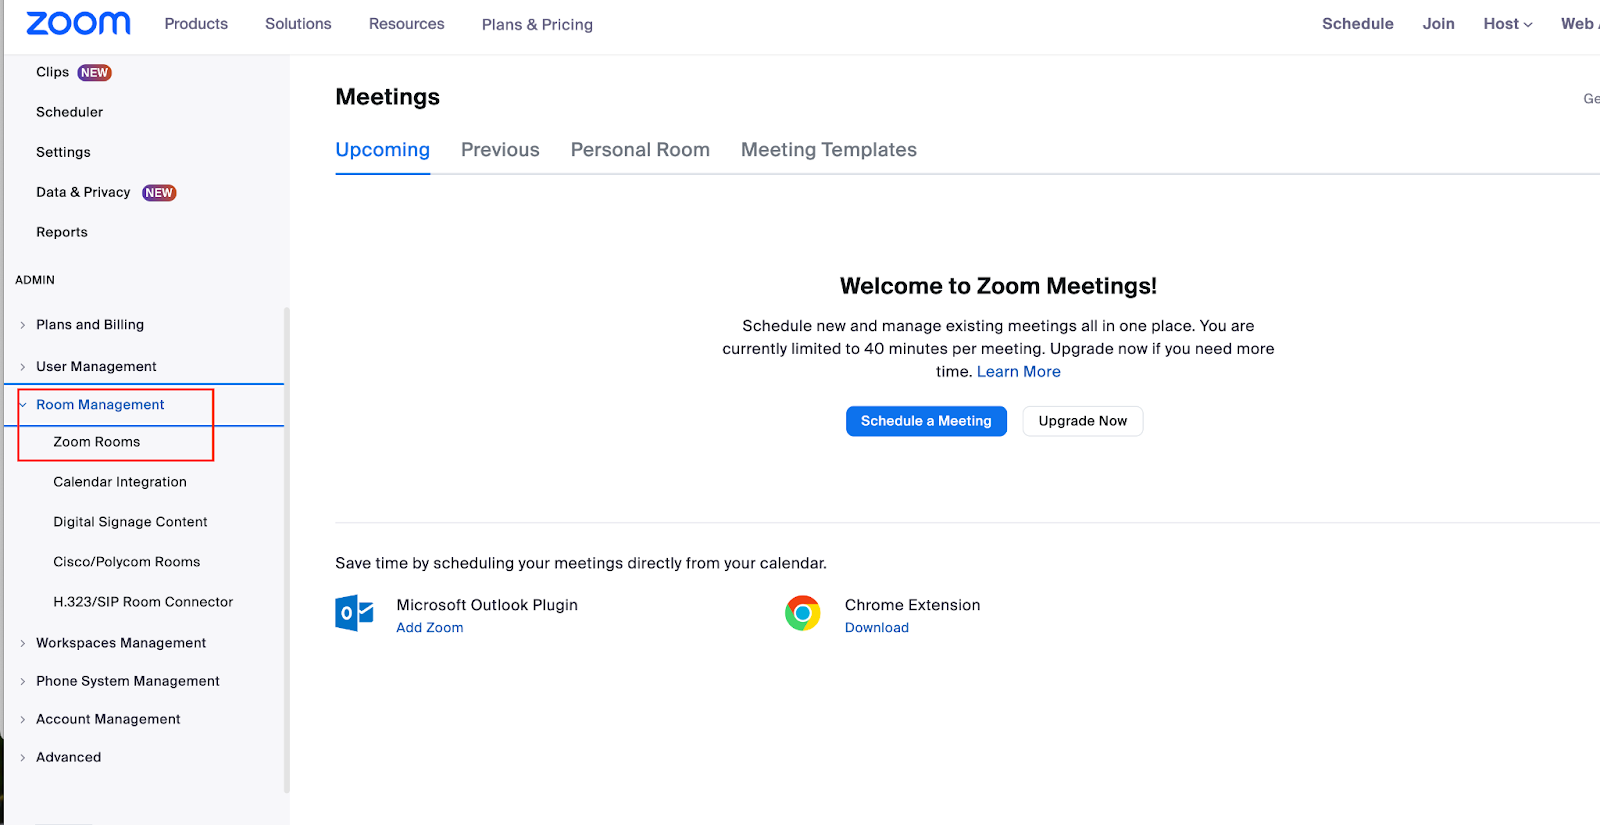Expand User Management chevron
This screenshot has width=1600, height=825.
[x=23, y=367]
